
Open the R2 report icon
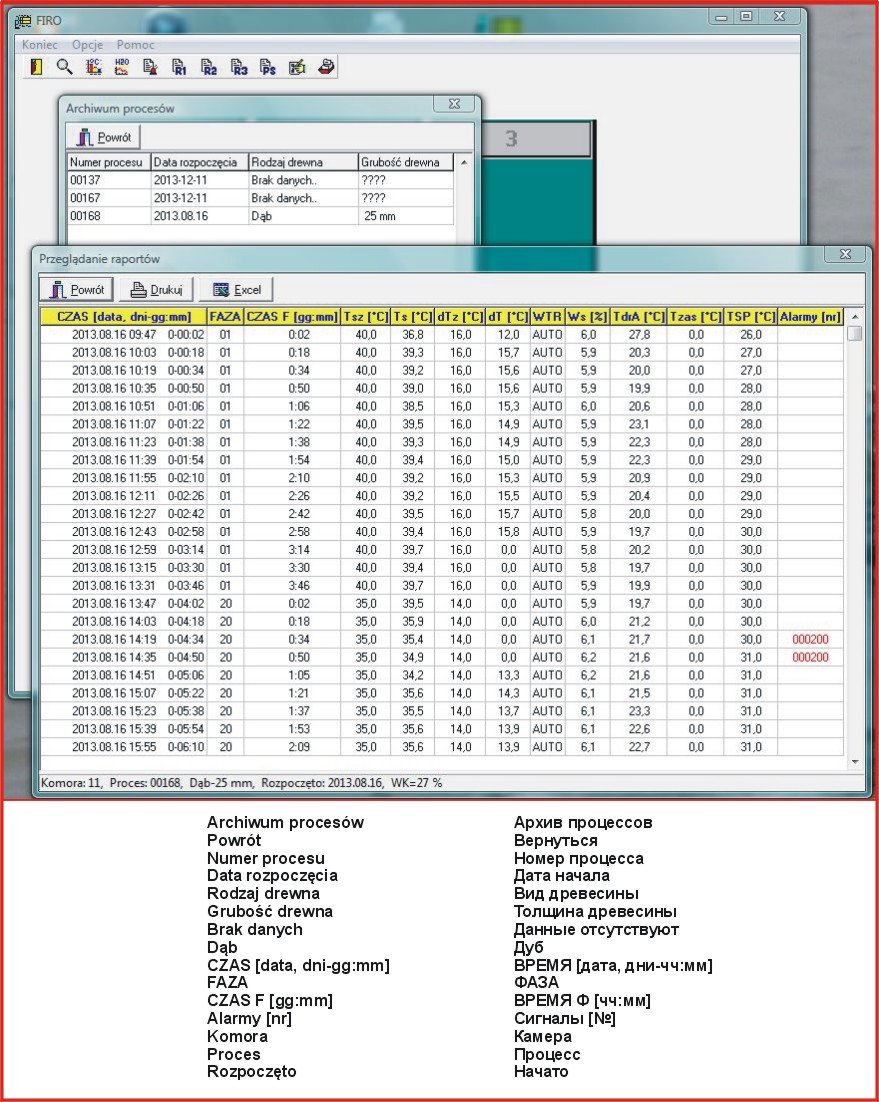coord(209,67)
